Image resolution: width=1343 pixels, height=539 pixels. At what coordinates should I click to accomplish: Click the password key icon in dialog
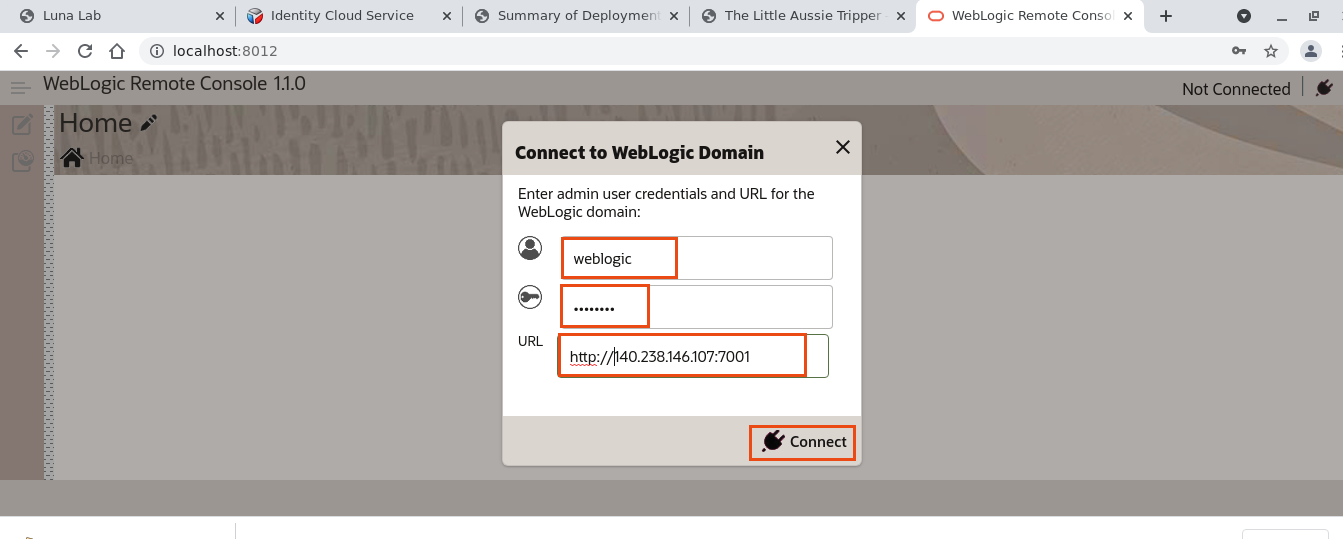click(x=530, y=297)
